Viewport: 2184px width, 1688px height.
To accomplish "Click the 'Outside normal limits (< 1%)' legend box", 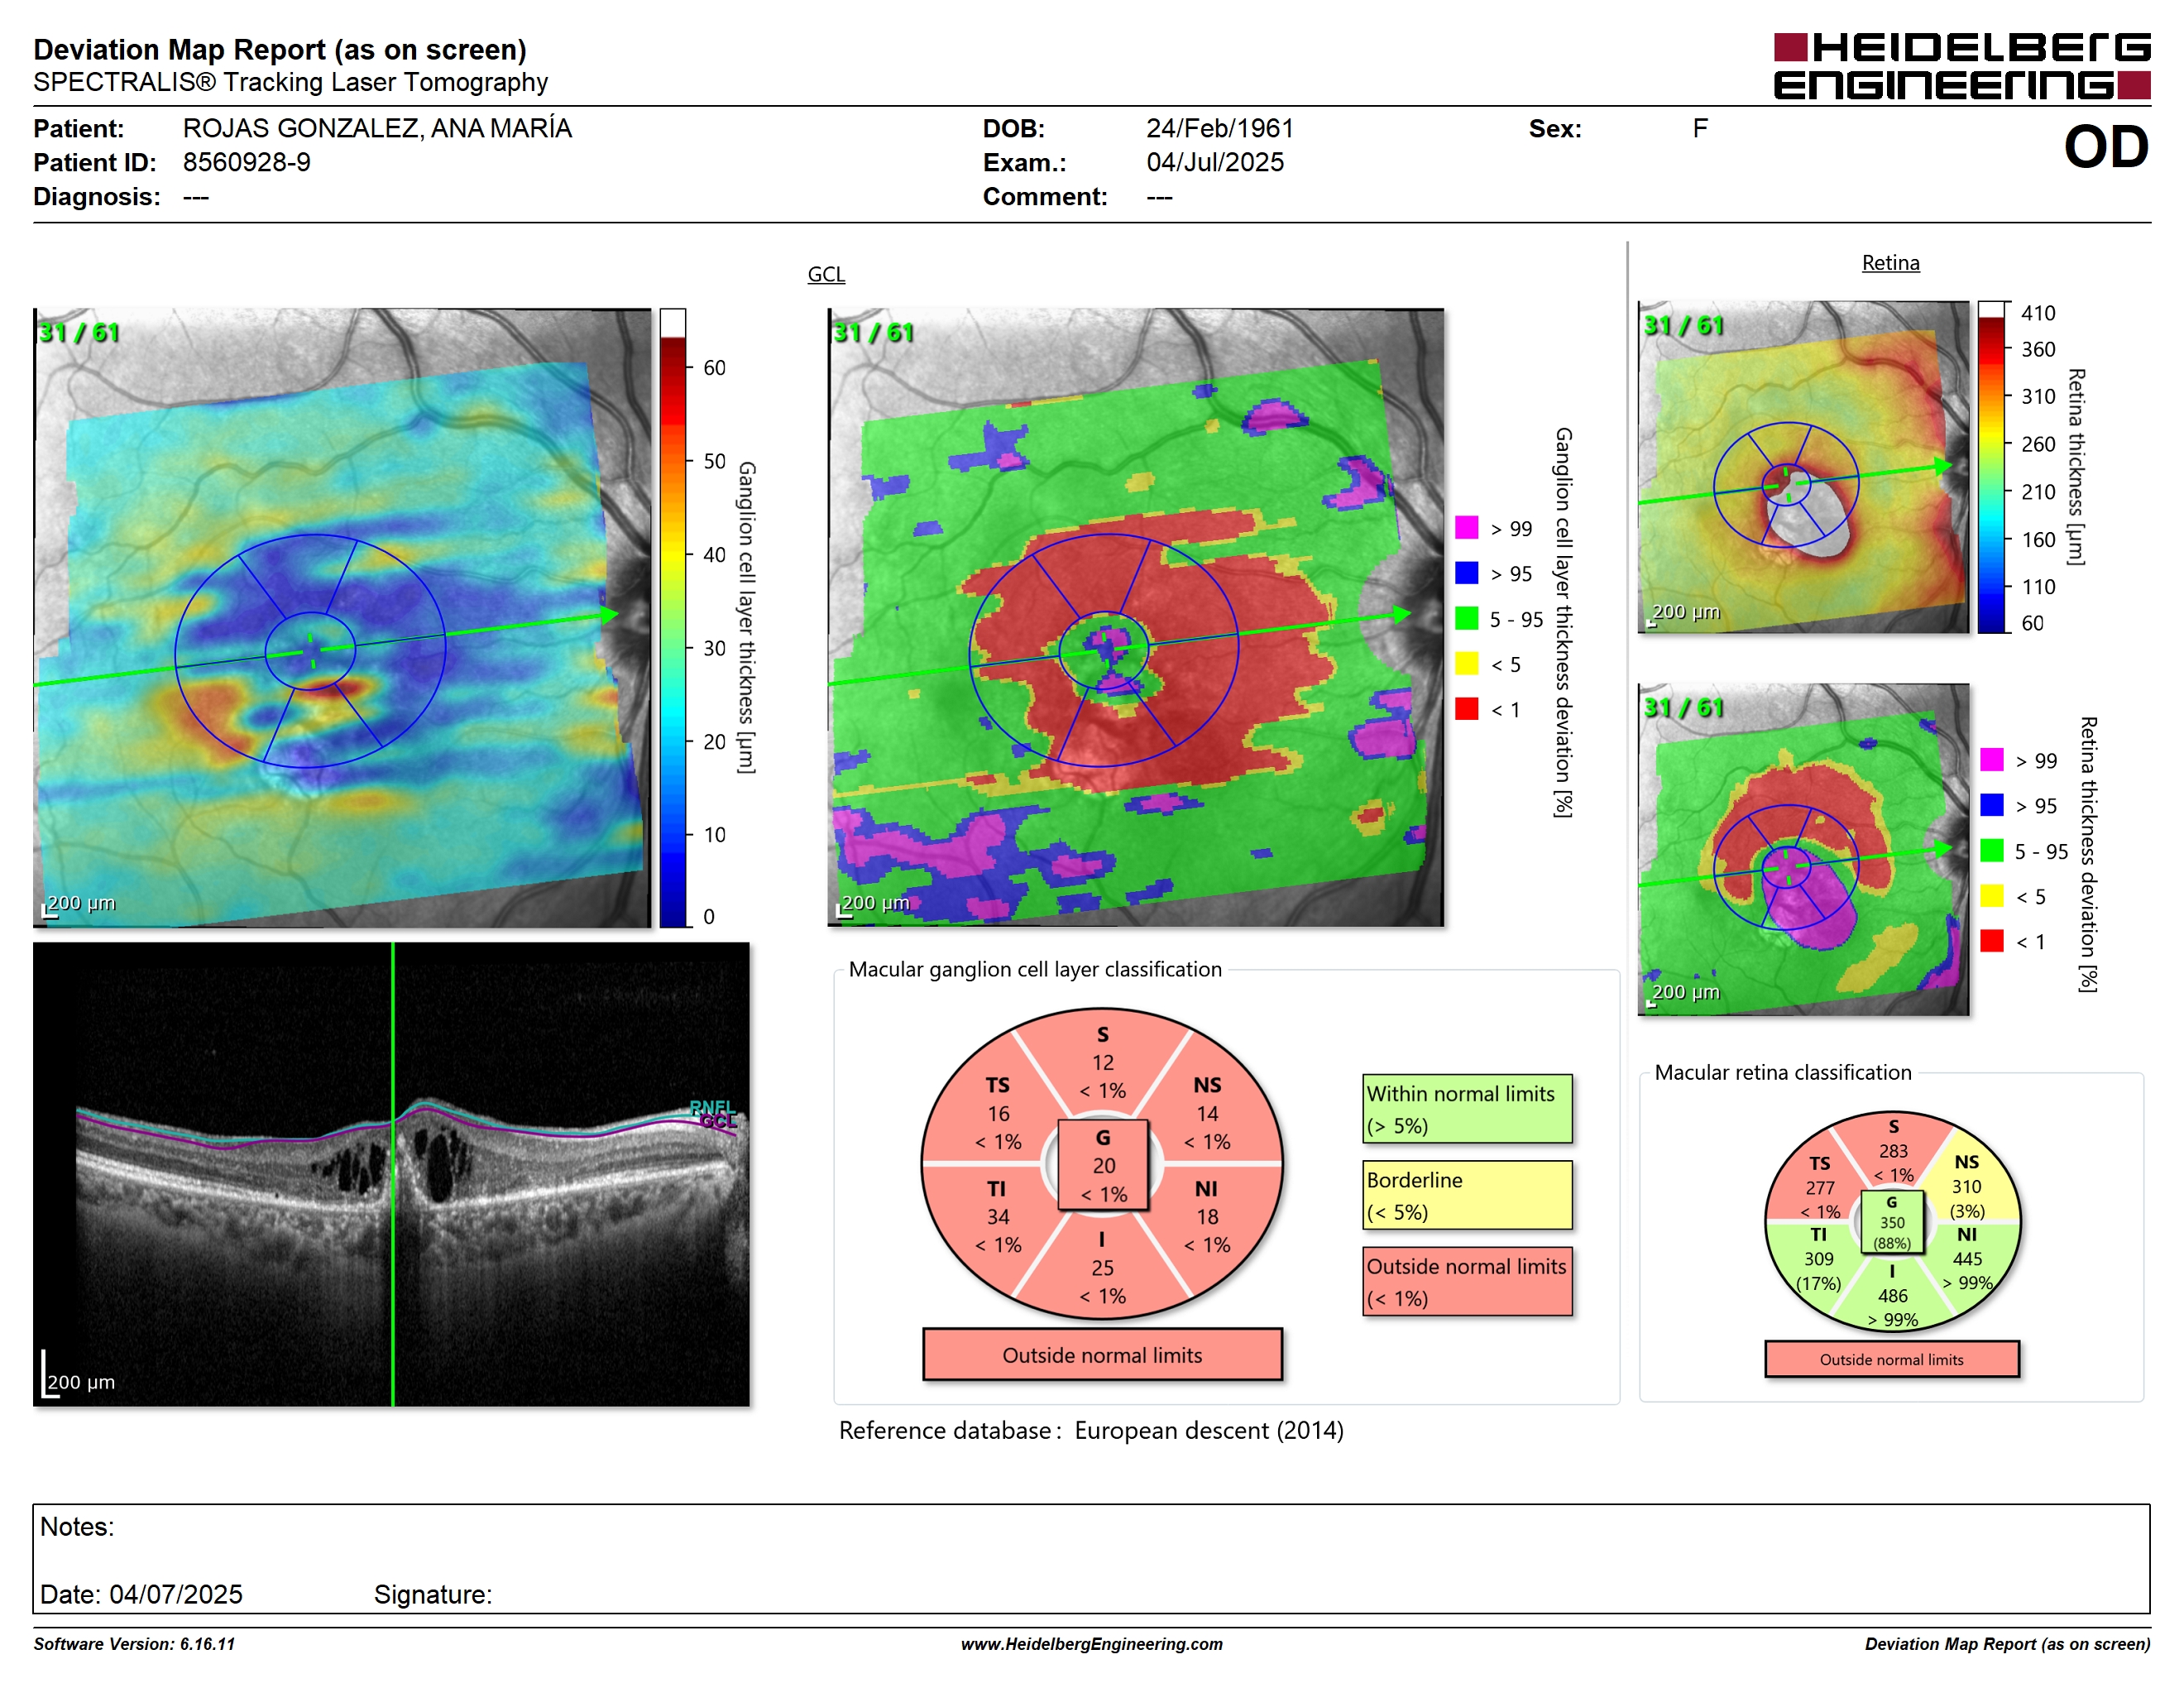I will [1467, 1281].
